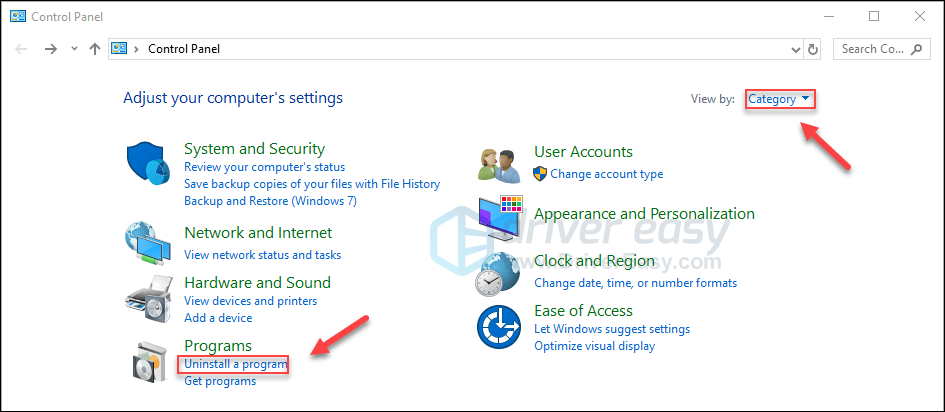
Task: Click the Ease of Access icon
Action: point(501,328)
